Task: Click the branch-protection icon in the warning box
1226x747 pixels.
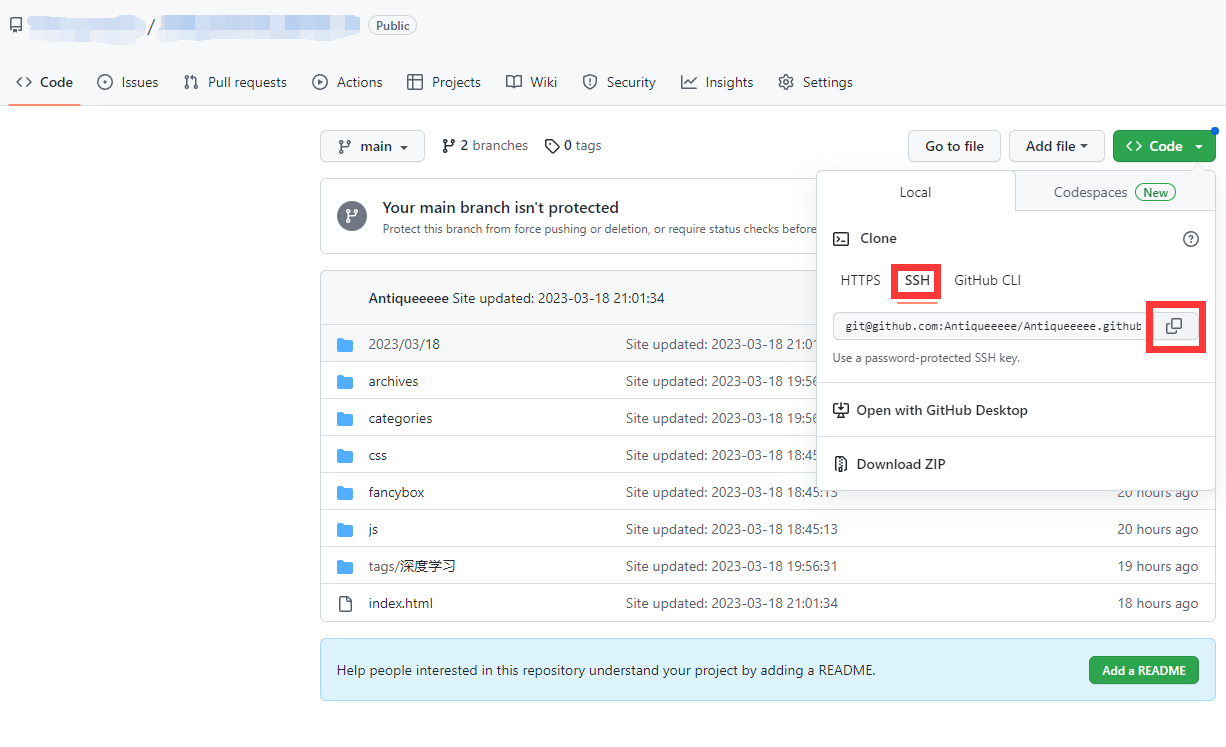Action: tap(352, 216)
